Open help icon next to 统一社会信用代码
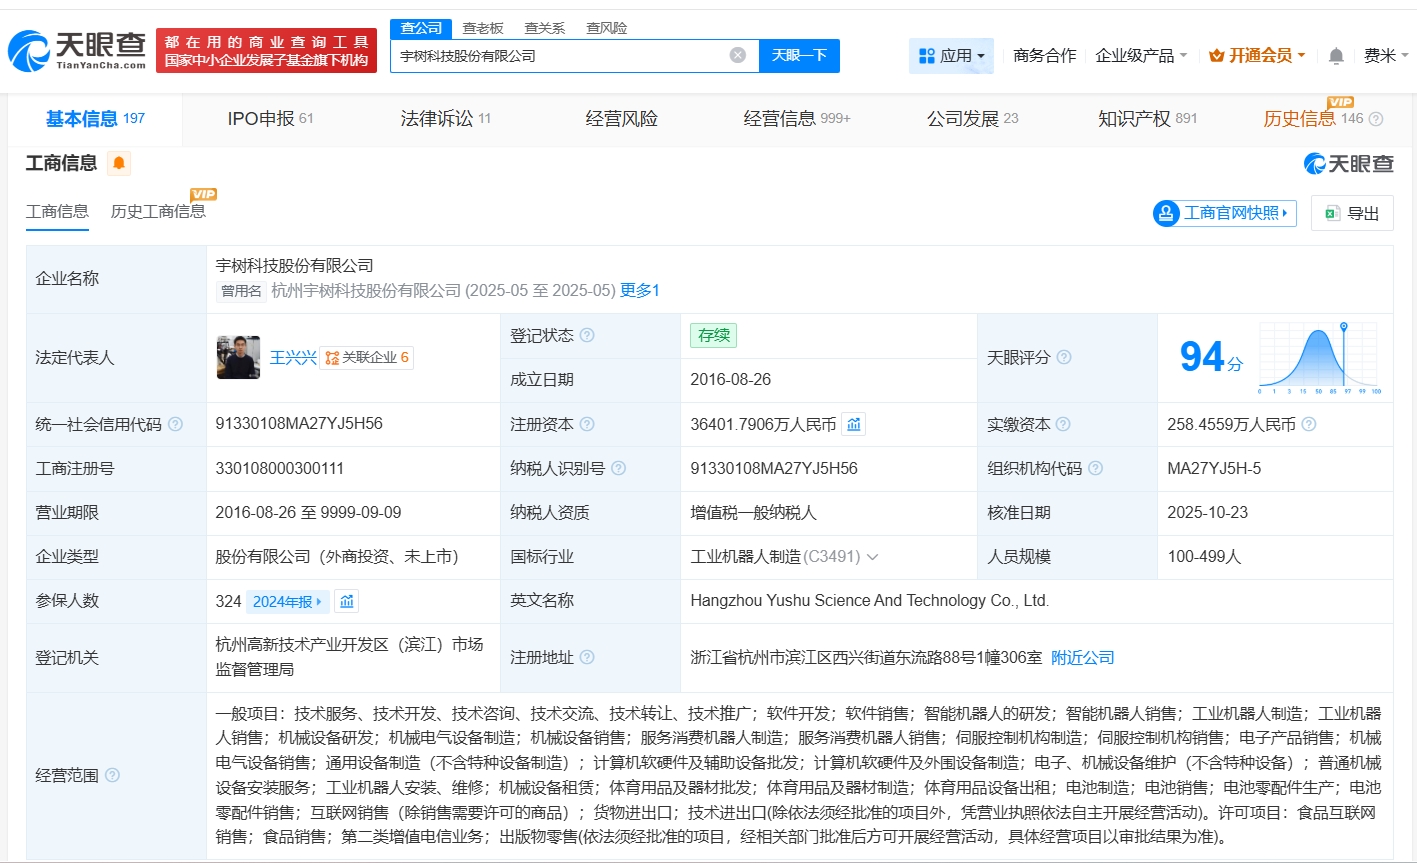This screenshot has height=863, width=1417. pos(176,424)
